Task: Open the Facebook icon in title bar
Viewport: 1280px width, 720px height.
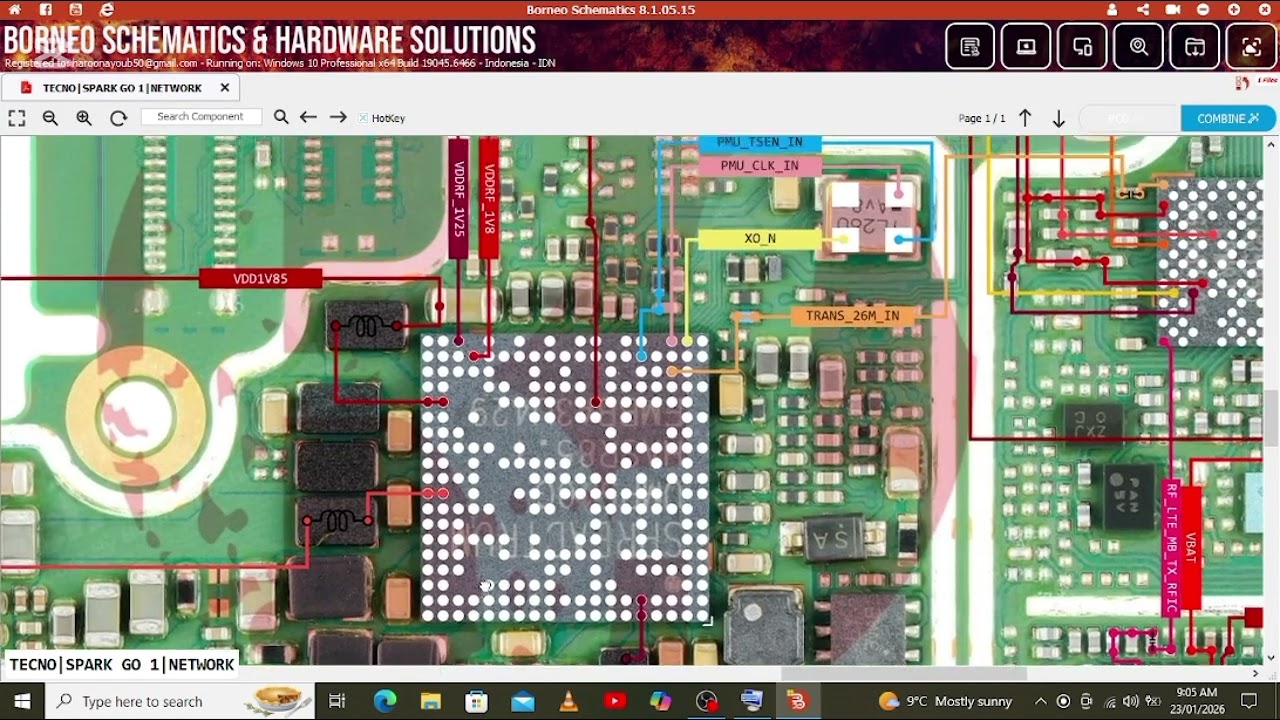Action: [46, 9]
